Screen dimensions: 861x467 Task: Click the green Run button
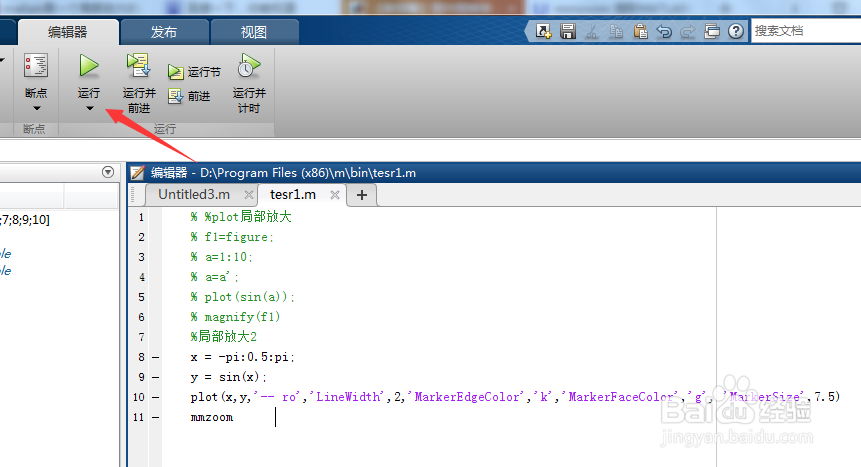coord(88,66)
